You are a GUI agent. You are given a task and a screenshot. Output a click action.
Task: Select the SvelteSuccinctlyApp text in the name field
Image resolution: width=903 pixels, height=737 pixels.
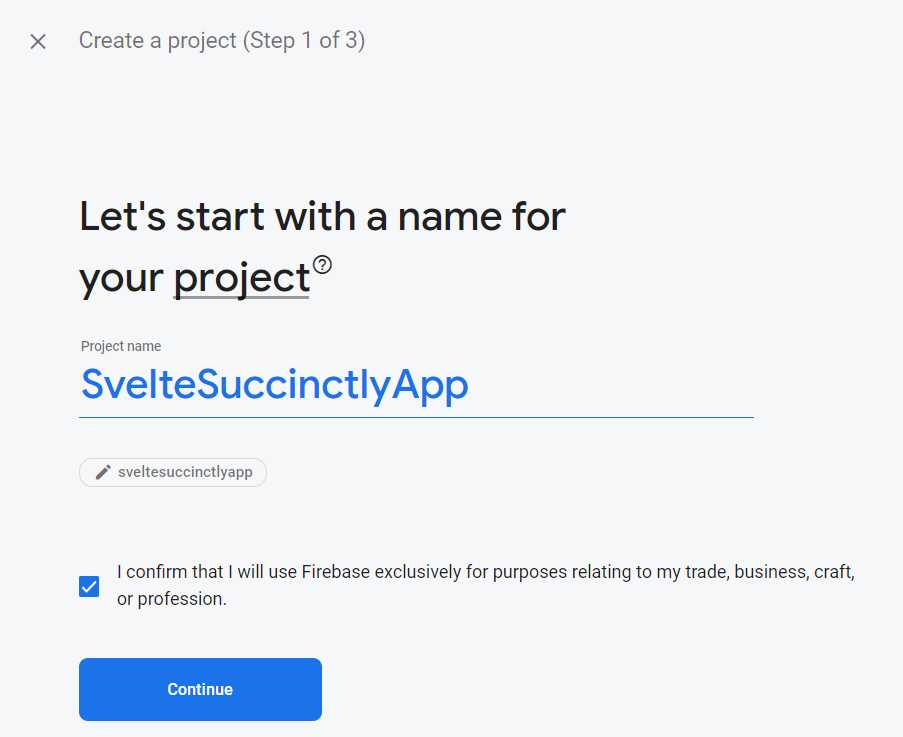pos(274,385)
